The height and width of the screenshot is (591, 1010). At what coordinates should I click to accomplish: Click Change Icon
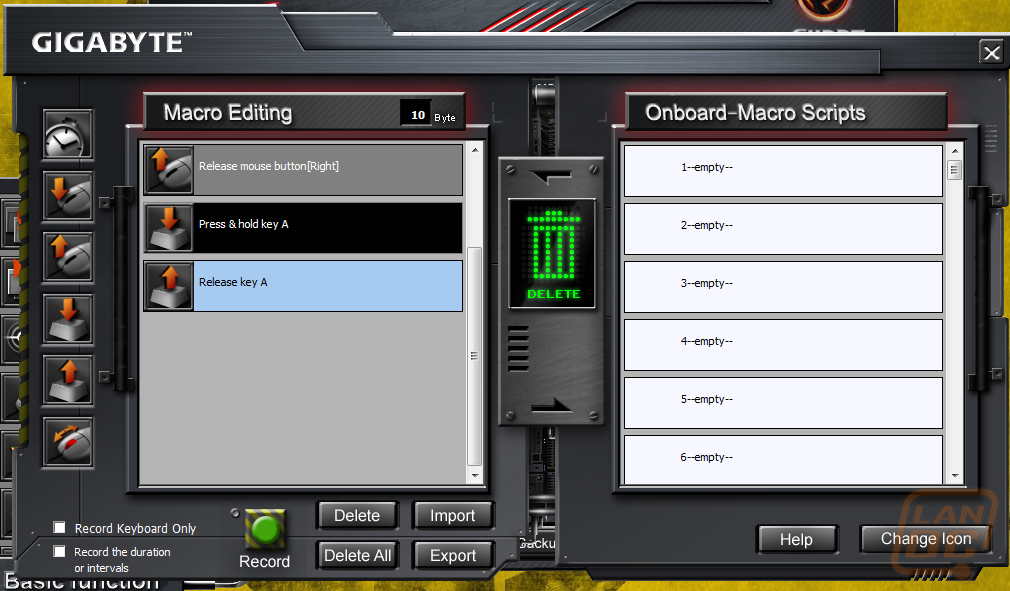click(x=925, y=538)
